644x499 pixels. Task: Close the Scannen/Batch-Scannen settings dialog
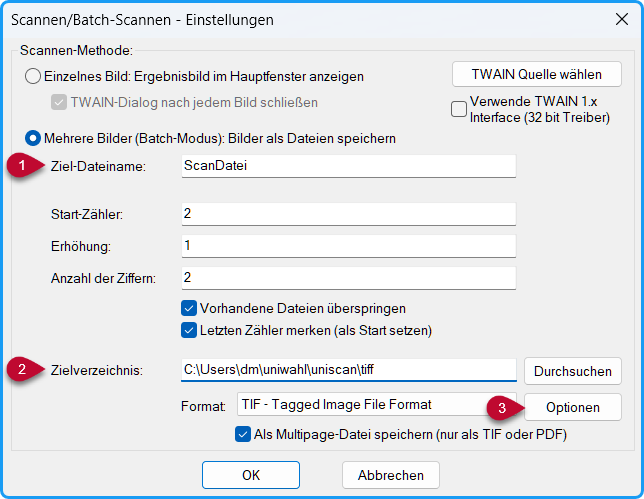point(622,19)
